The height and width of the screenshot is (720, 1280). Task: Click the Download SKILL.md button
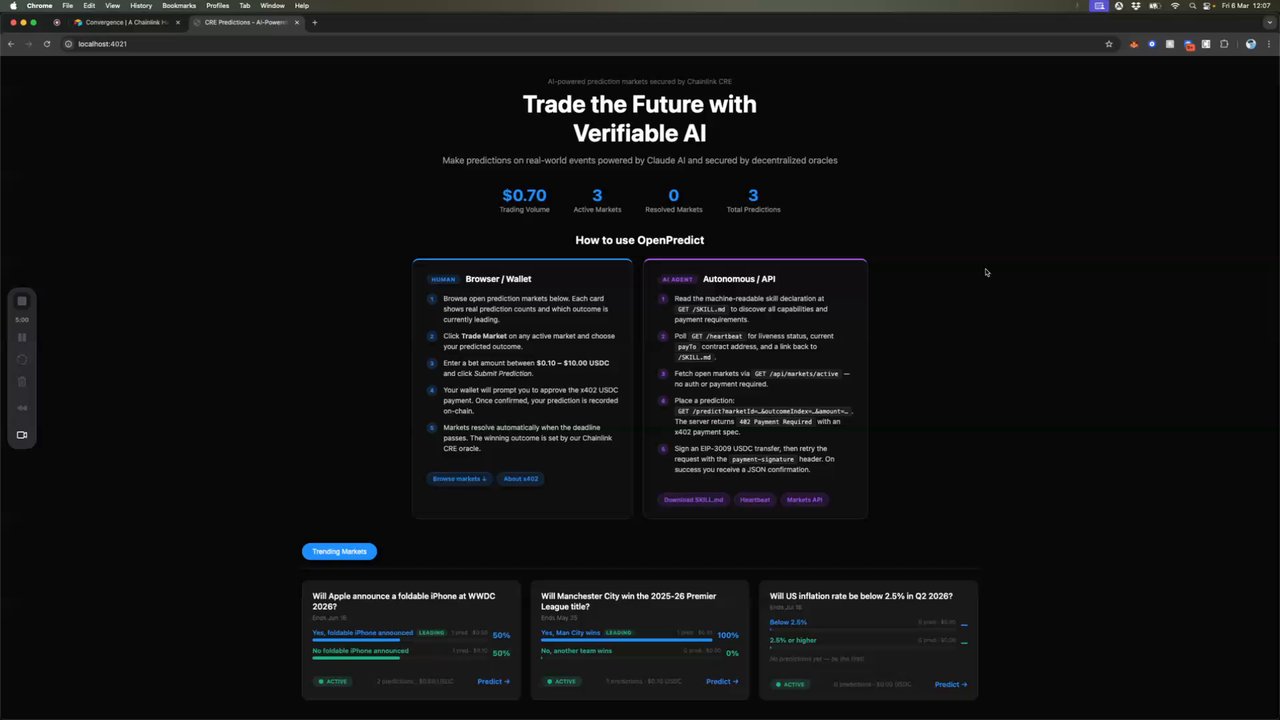coord(693,500)
